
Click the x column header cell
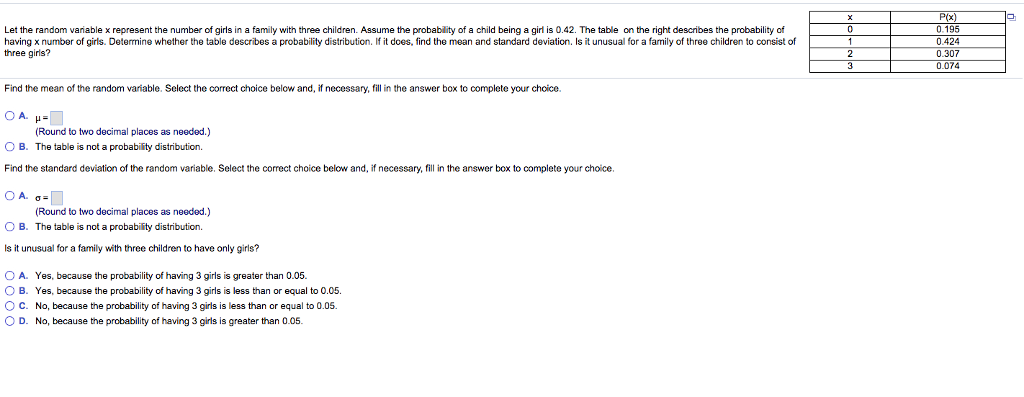point(849,18)
